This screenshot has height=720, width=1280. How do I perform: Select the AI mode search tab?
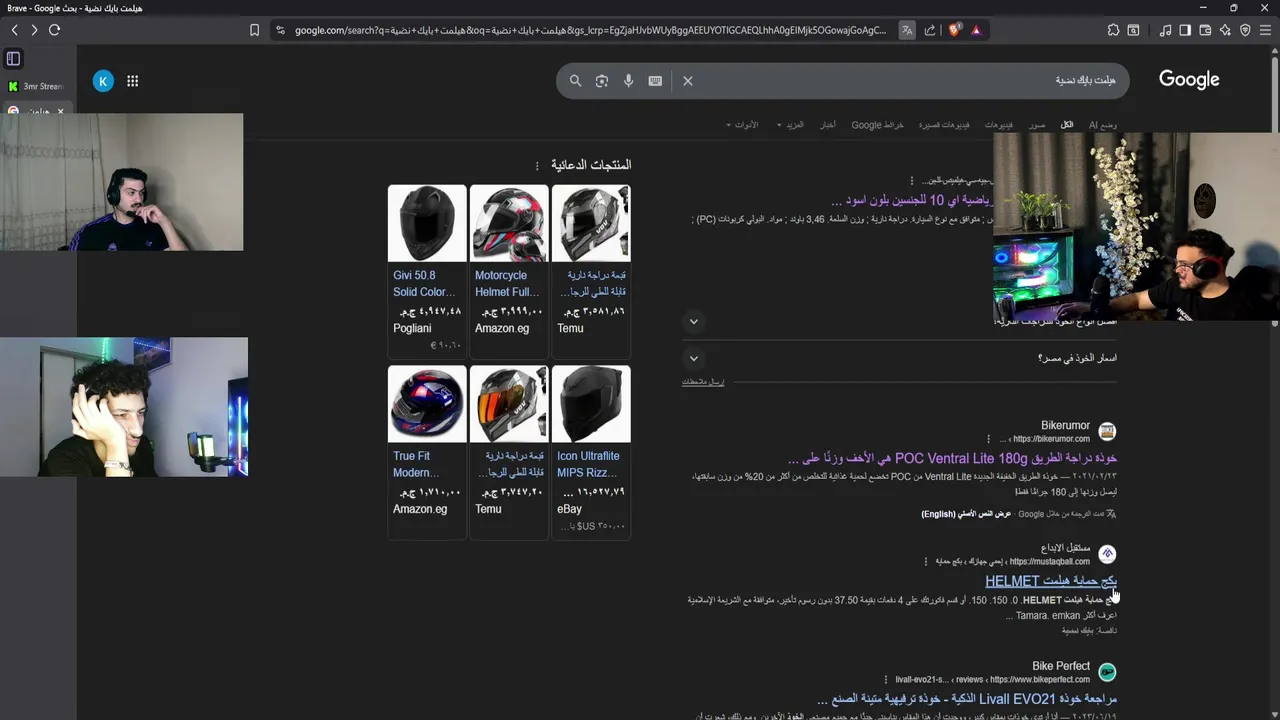[x=1102, y=125]
